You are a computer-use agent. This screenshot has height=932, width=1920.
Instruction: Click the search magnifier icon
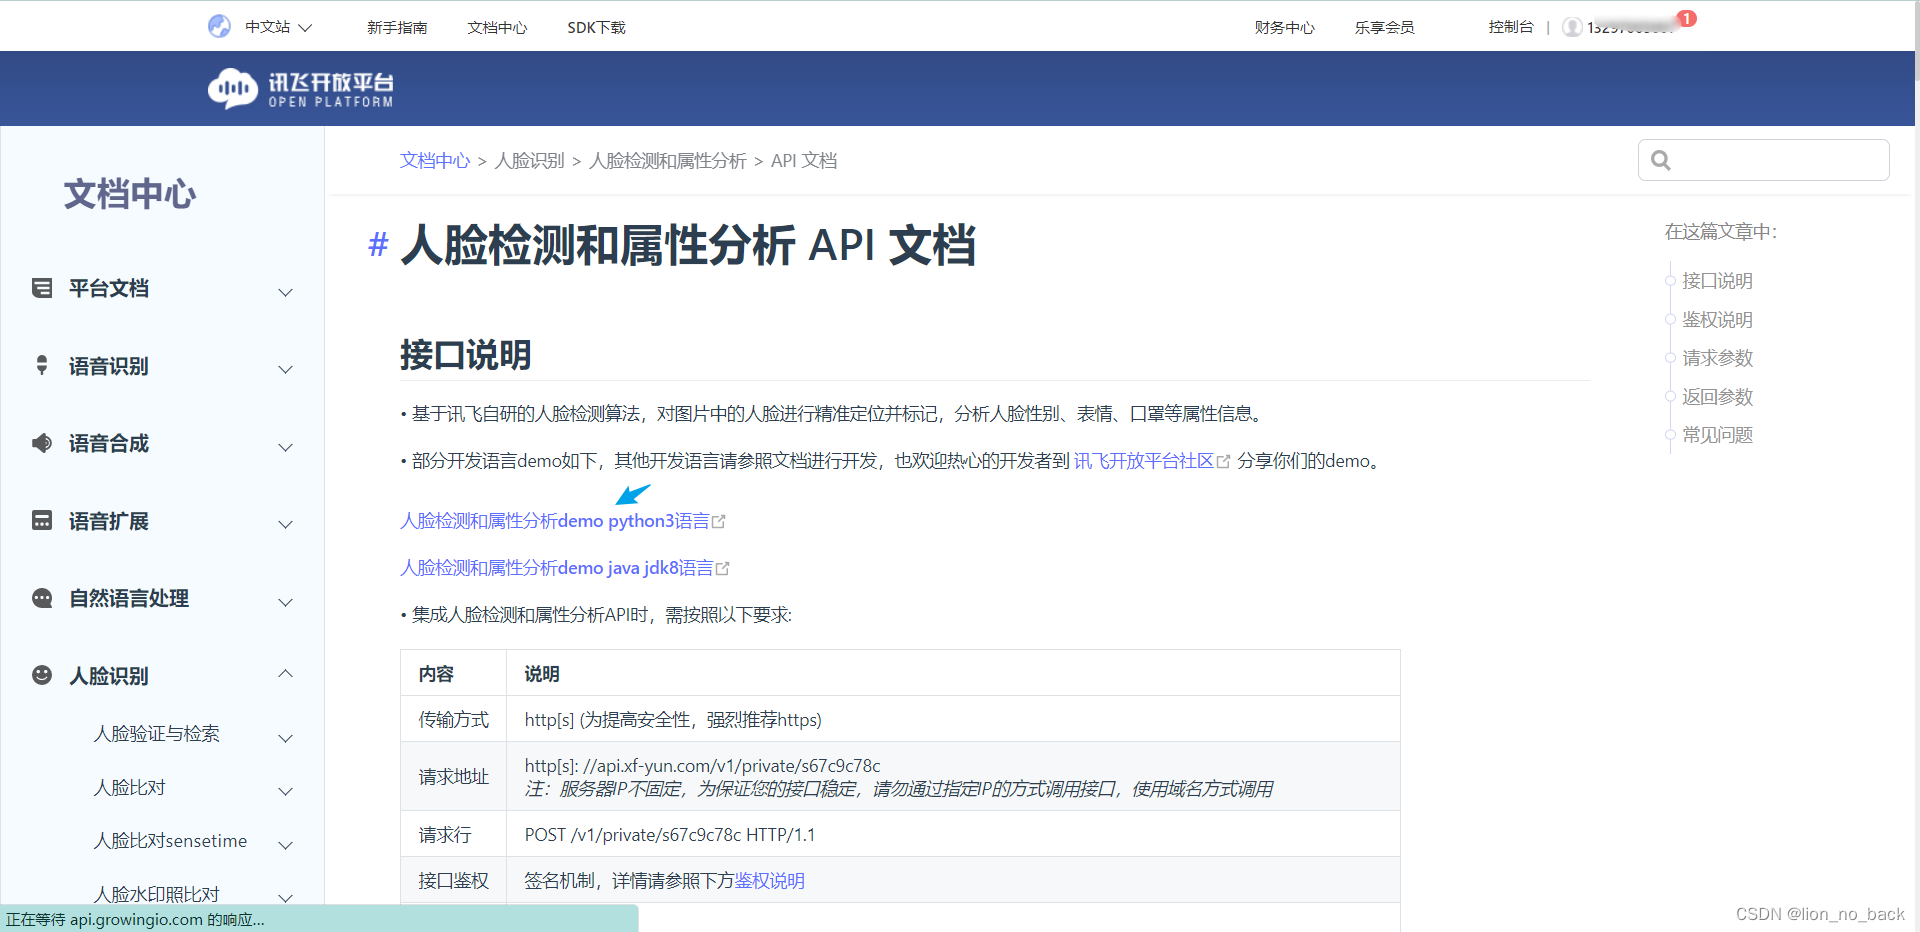click(x=1661, y=160)
